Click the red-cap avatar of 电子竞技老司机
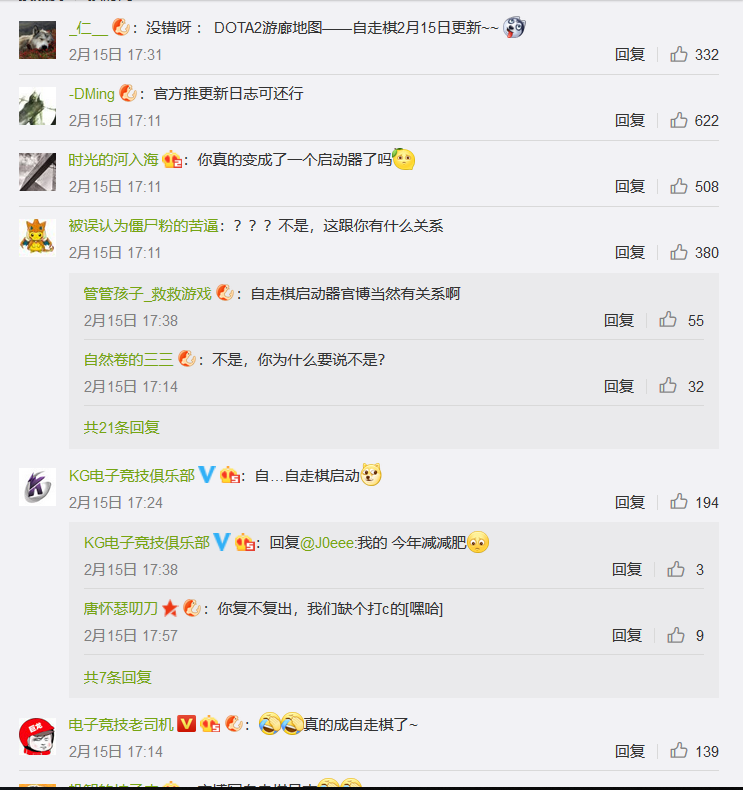Viewport: 743px width, 790px height. pos(37,736)
